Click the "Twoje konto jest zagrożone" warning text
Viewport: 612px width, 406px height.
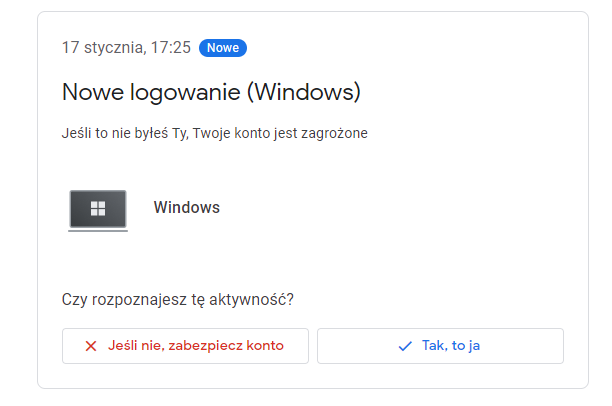coord(280,133)
